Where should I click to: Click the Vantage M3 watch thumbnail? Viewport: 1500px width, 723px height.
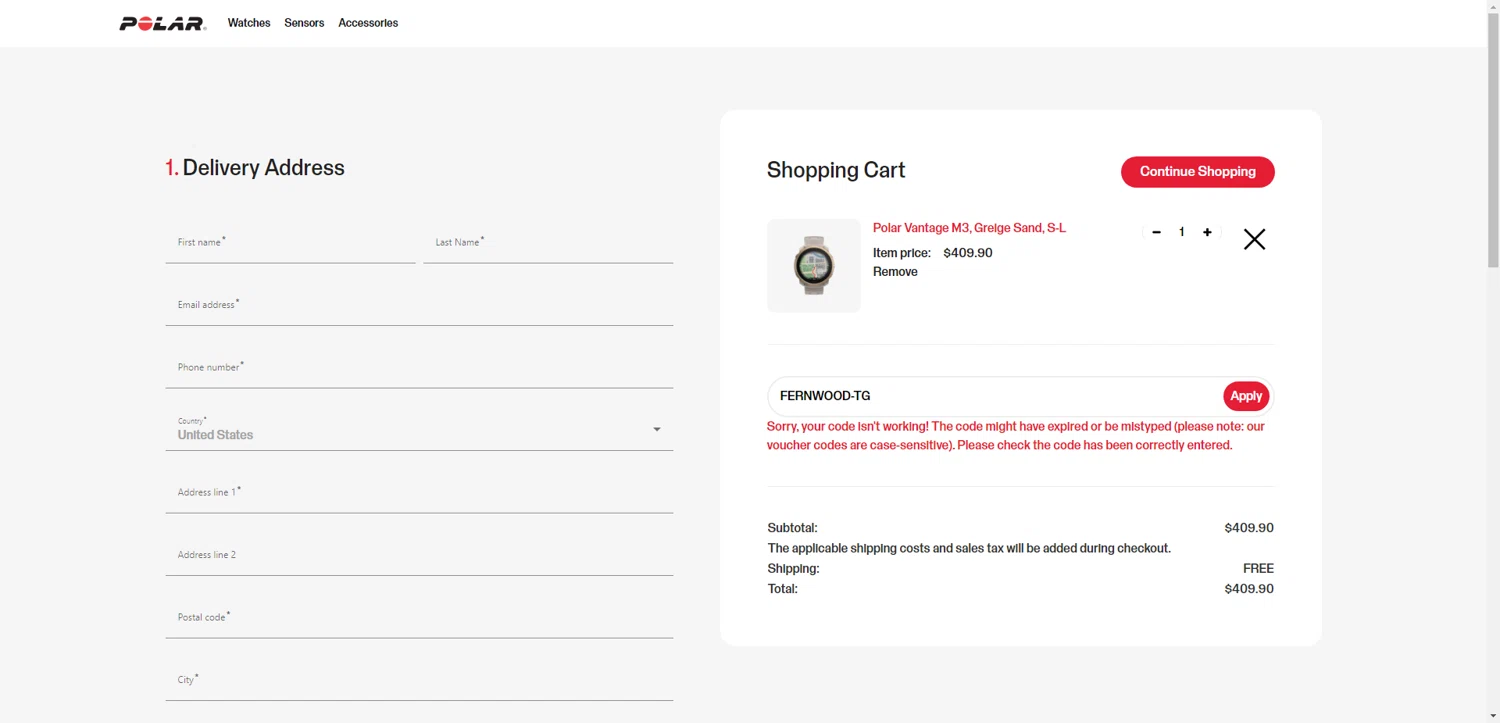click(814, 265)
